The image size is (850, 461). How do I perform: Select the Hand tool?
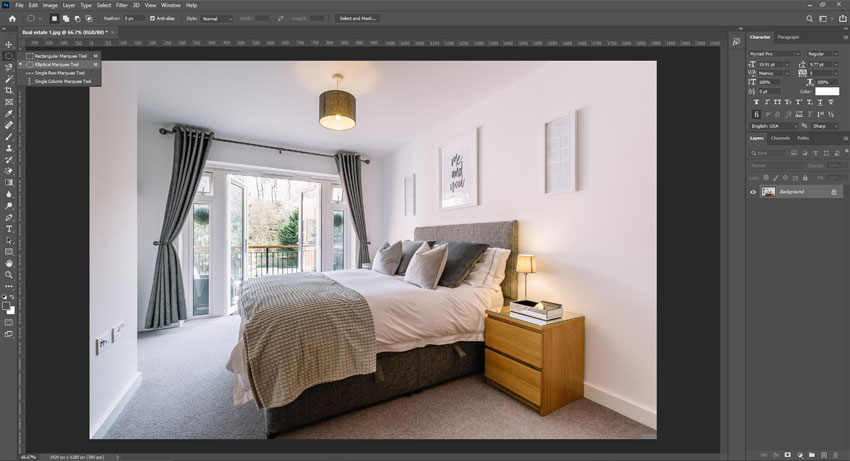[9, 263]
